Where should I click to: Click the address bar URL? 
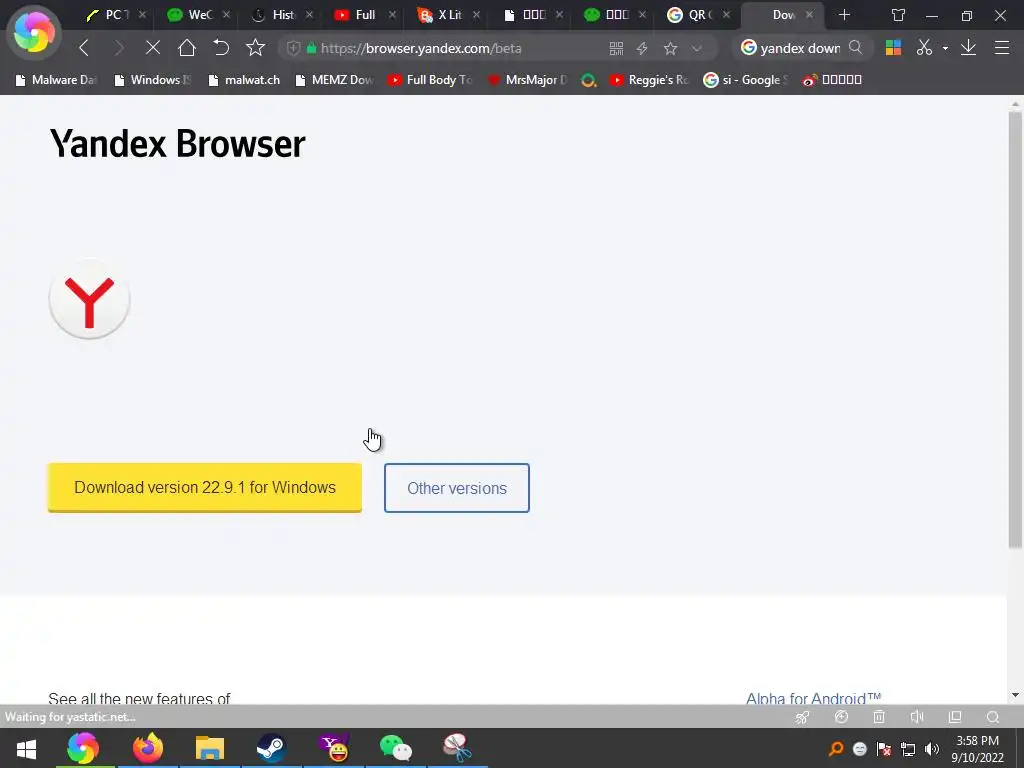(x=421, y=48)
